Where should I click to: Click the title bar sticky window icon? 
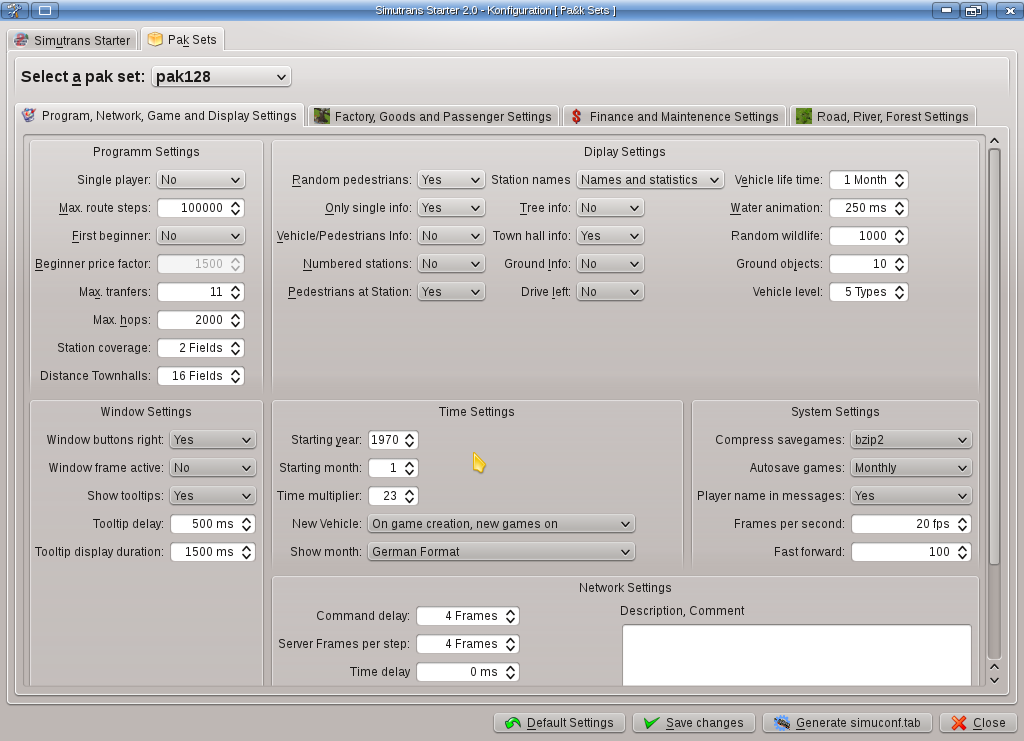44,10
